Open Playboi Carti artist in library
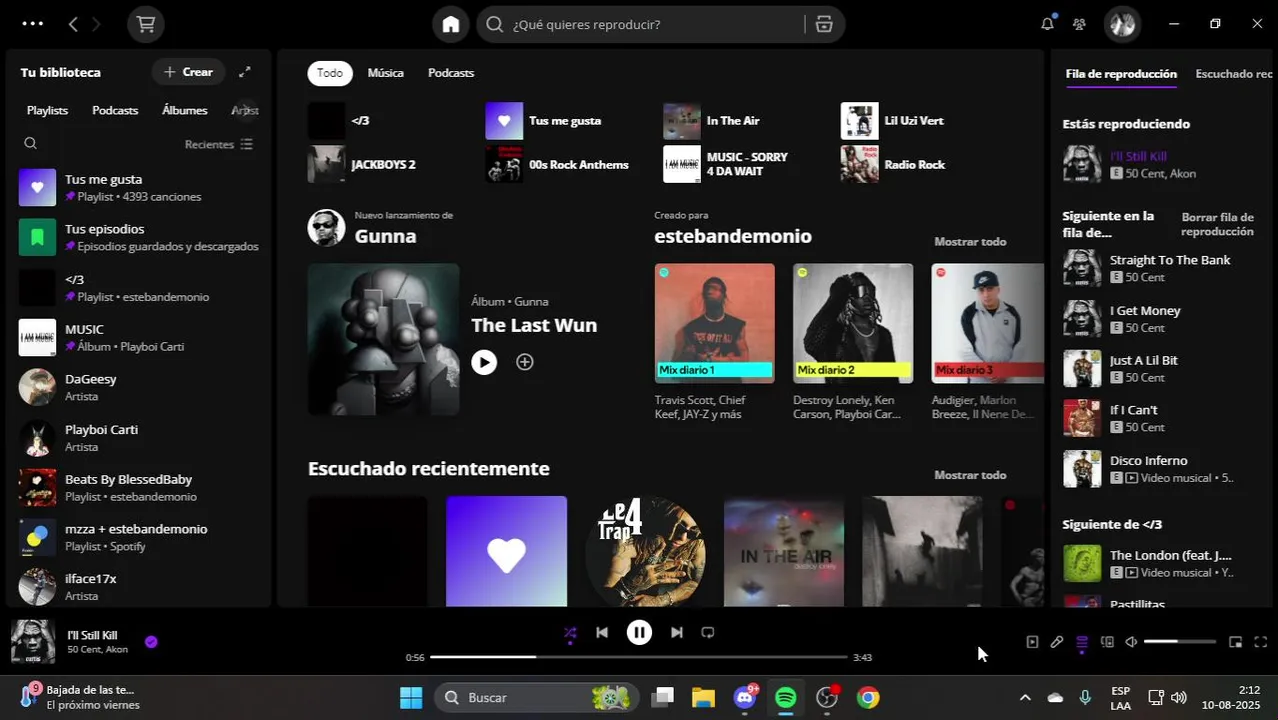 pos(139,437)
